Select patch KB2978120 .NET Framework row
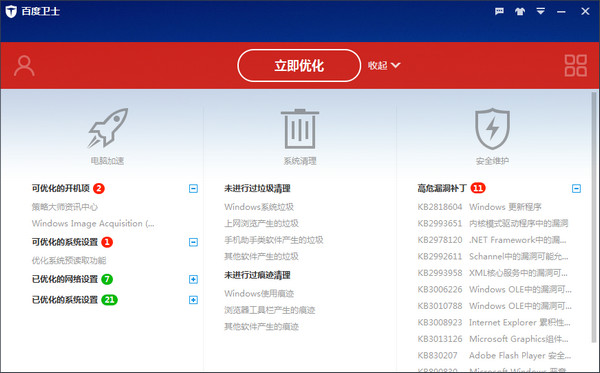The width and height of the screenshot is (600, 373). tap(492, 240)
